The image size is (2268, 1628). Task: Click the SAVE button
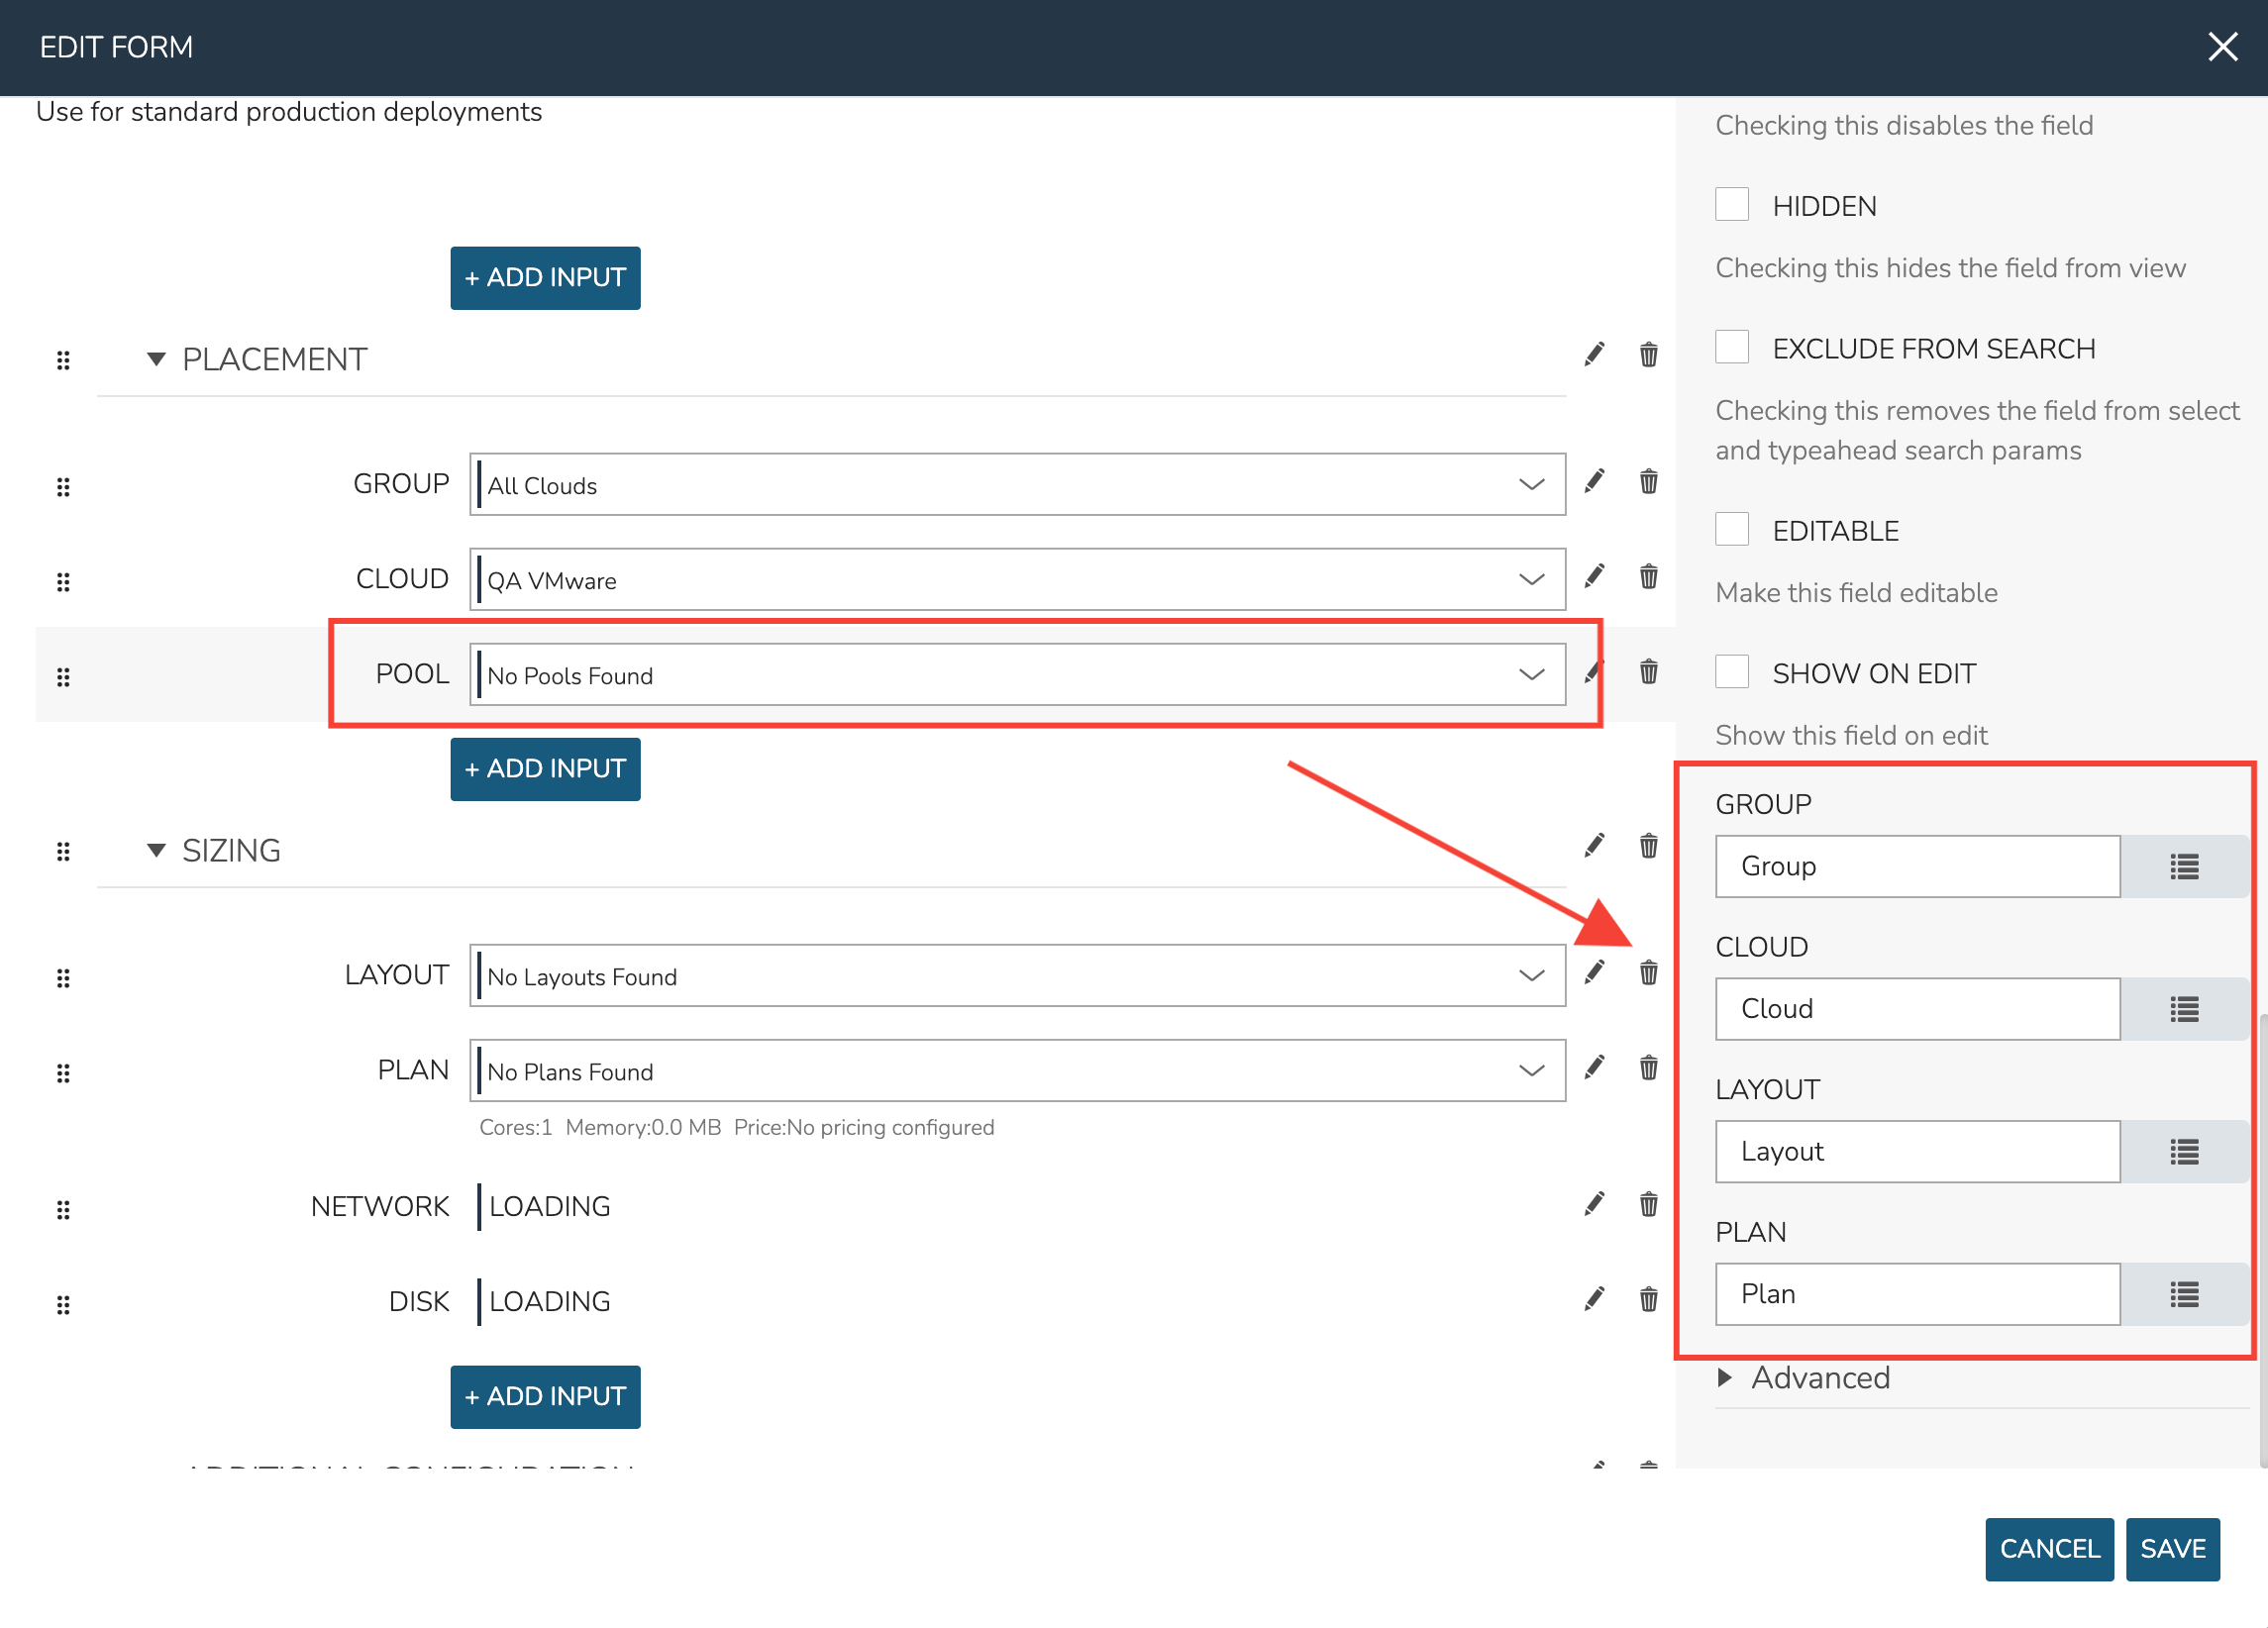[x=2171, y=1549]
